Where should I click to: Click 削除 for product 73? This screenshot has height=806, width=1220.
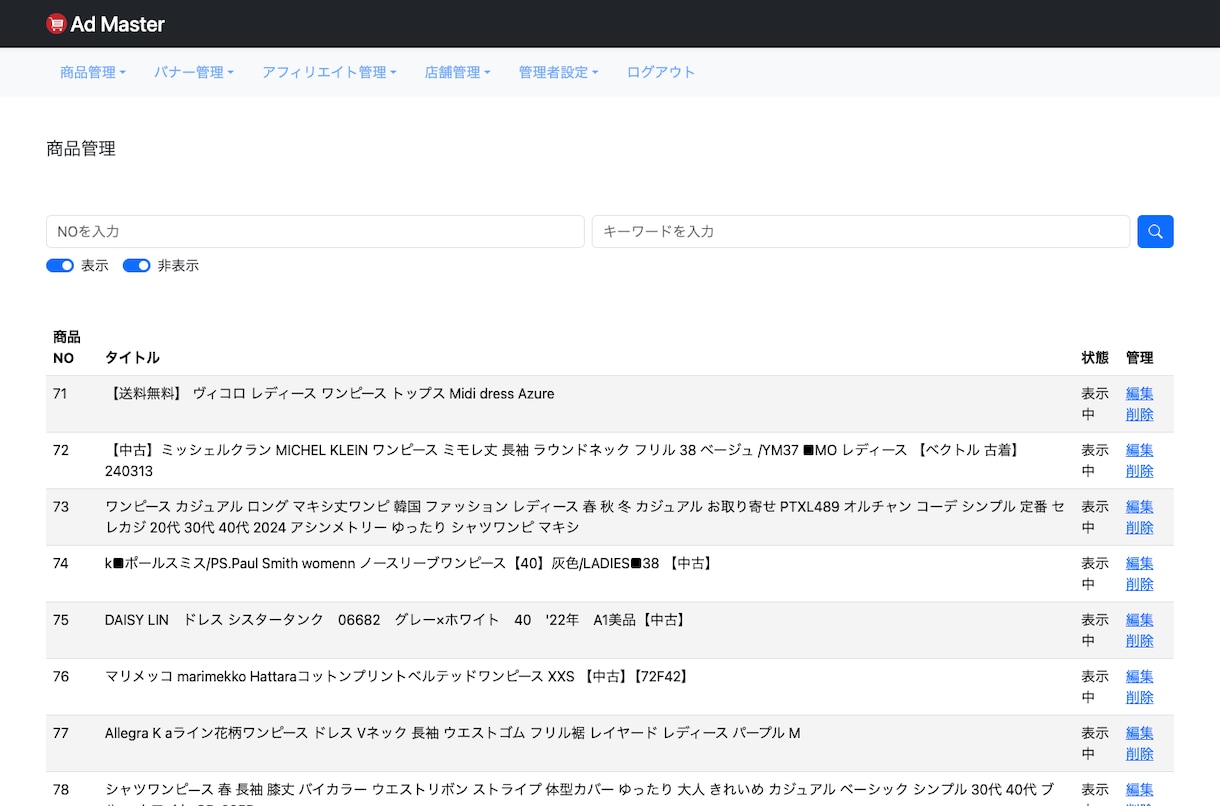(1140, 528)
